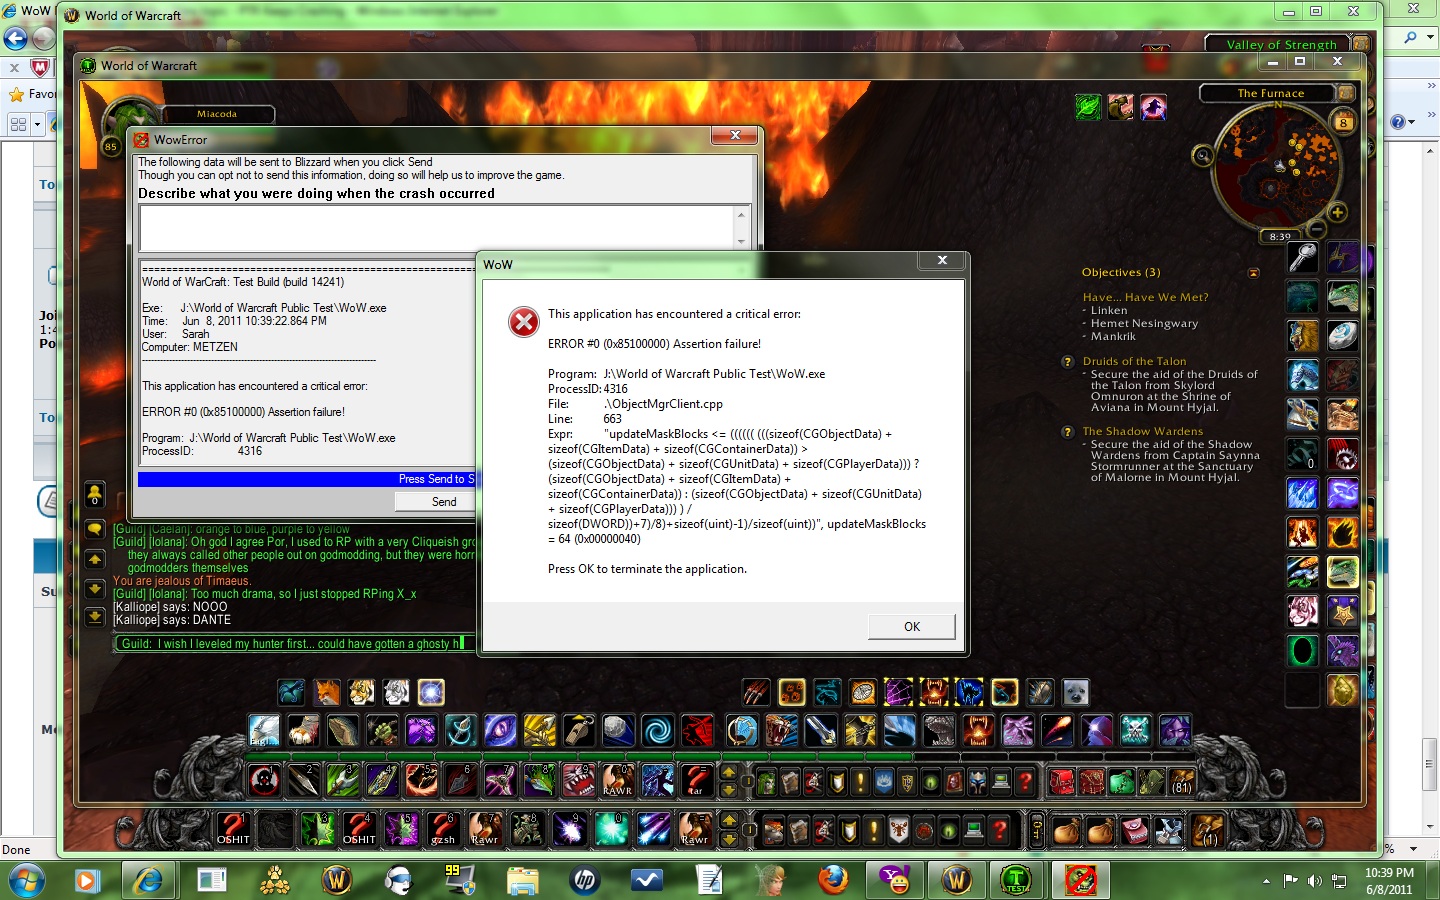Image resolution: width=1440 pixels, height=900 pixels.
Task: Zoom out the minimap with minus button
Action: click(1317, 230)
